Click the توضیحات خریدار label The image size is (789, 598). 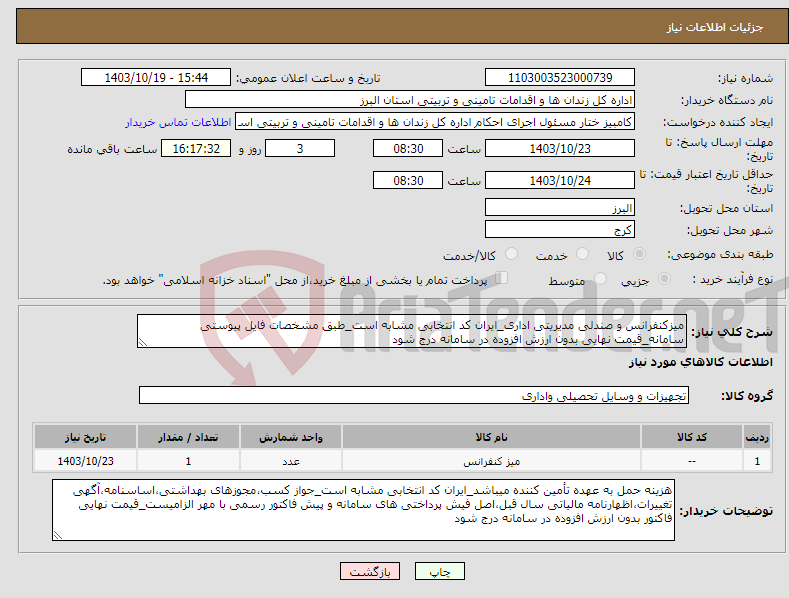[726, 511]
